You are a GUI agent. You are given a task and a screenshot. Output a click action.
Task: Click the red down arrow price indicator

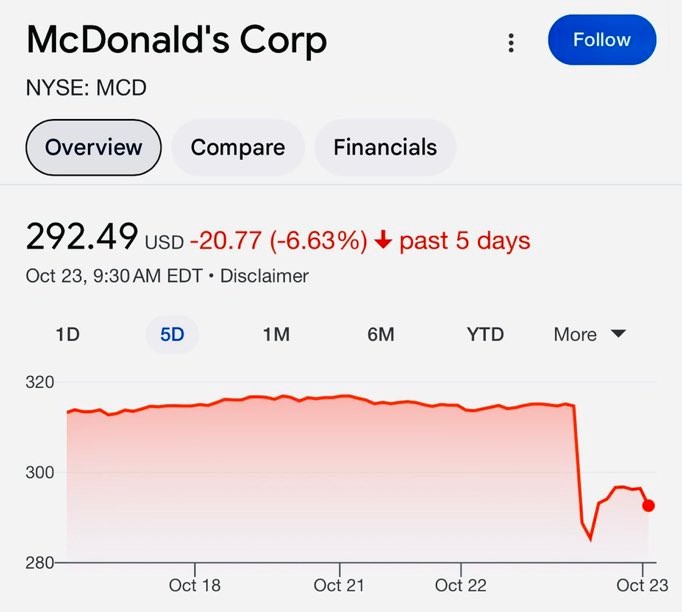coord(383,240)
